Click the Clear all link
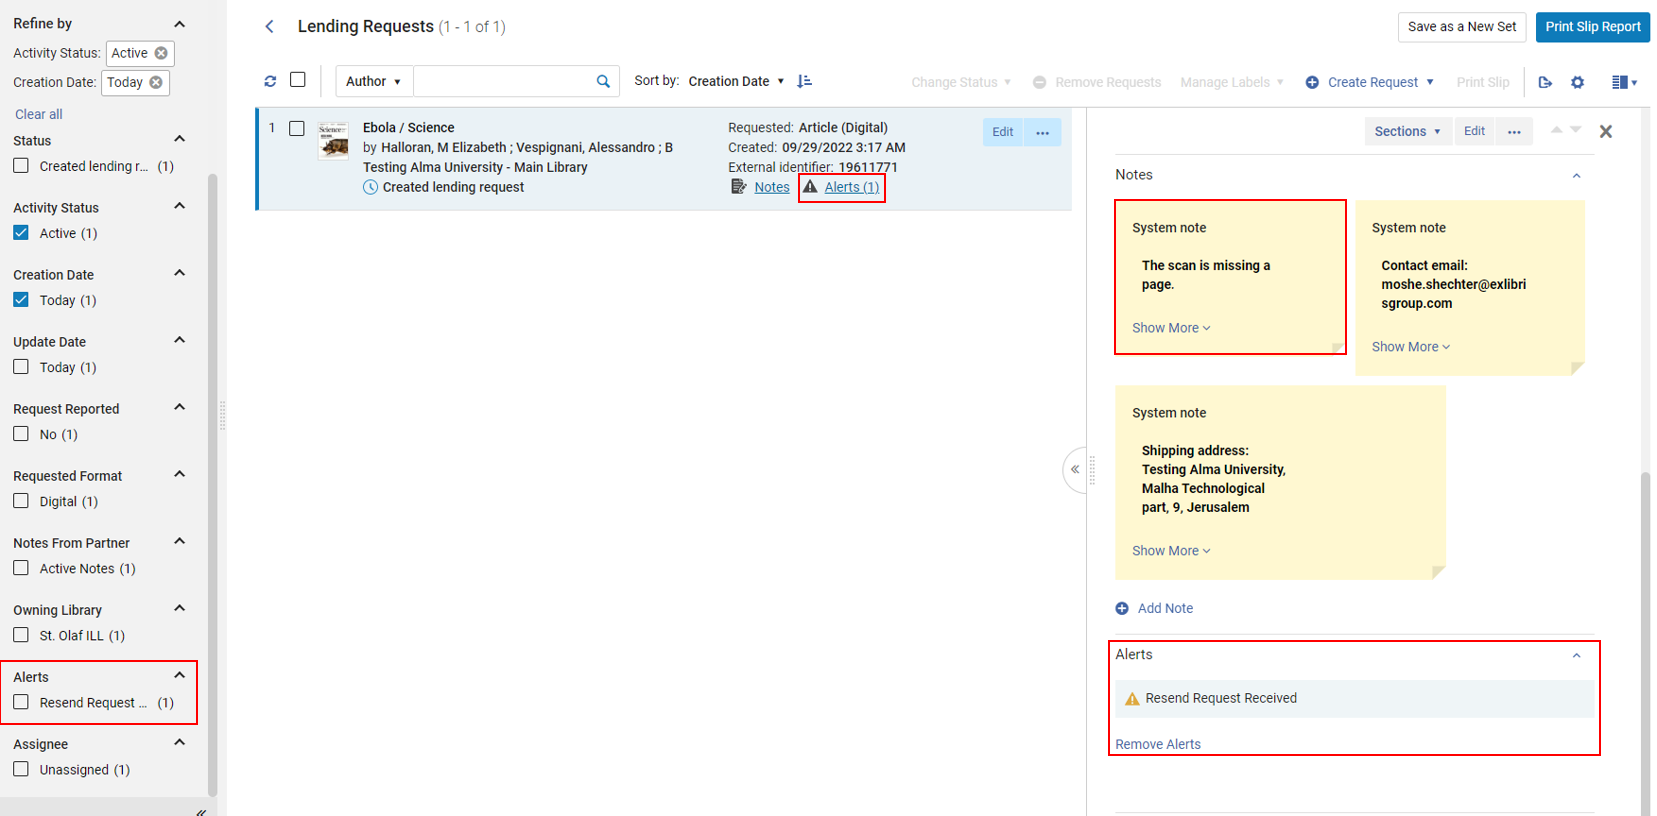This screenshot has width=1657, height=816. 39,114
